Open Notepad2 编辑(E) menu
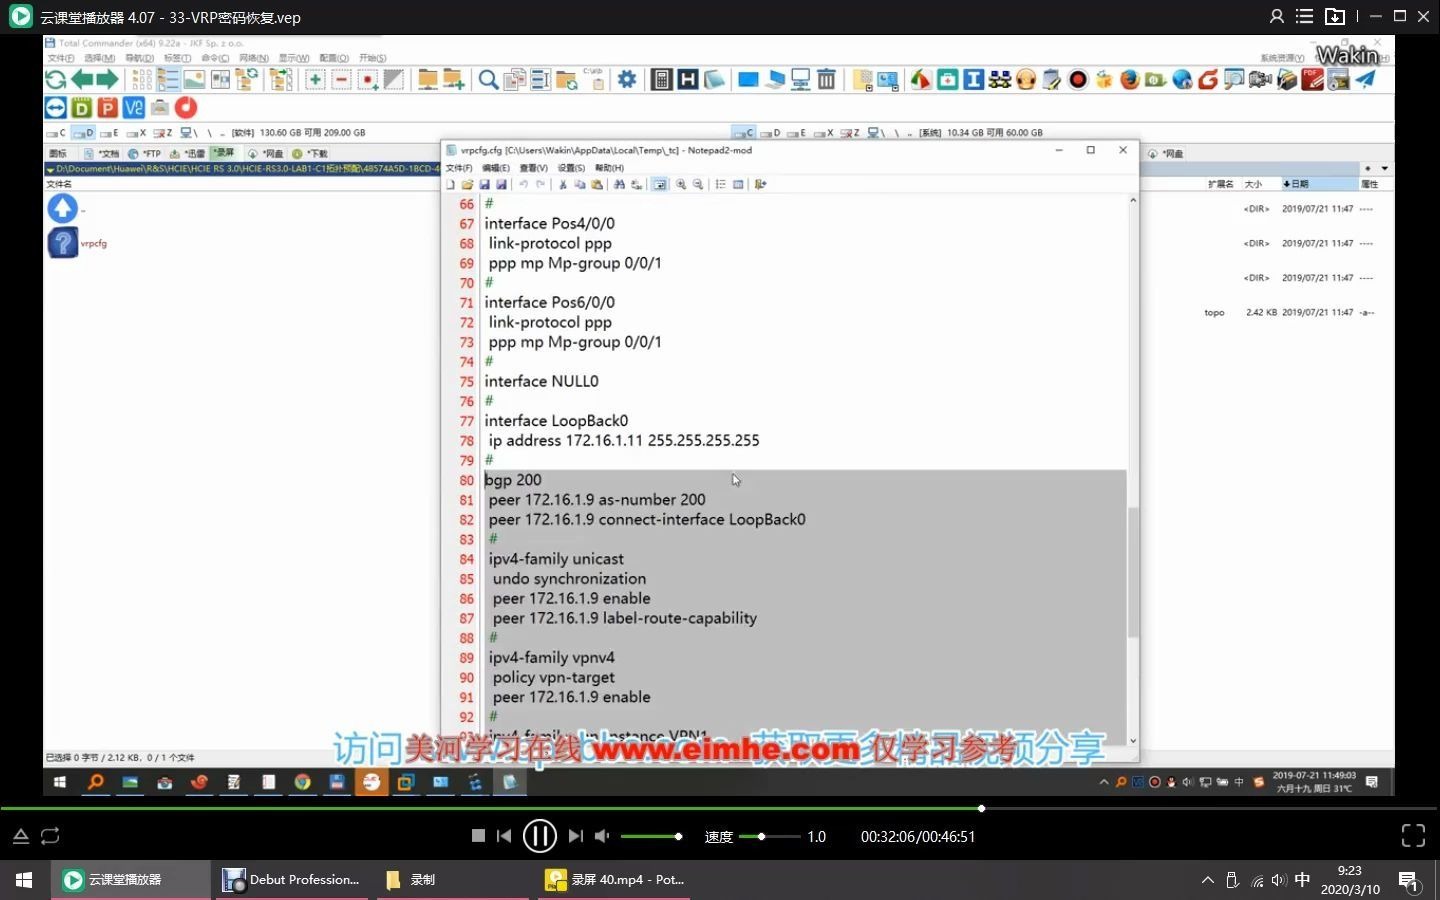The image size is (1440, 900). 496,168
